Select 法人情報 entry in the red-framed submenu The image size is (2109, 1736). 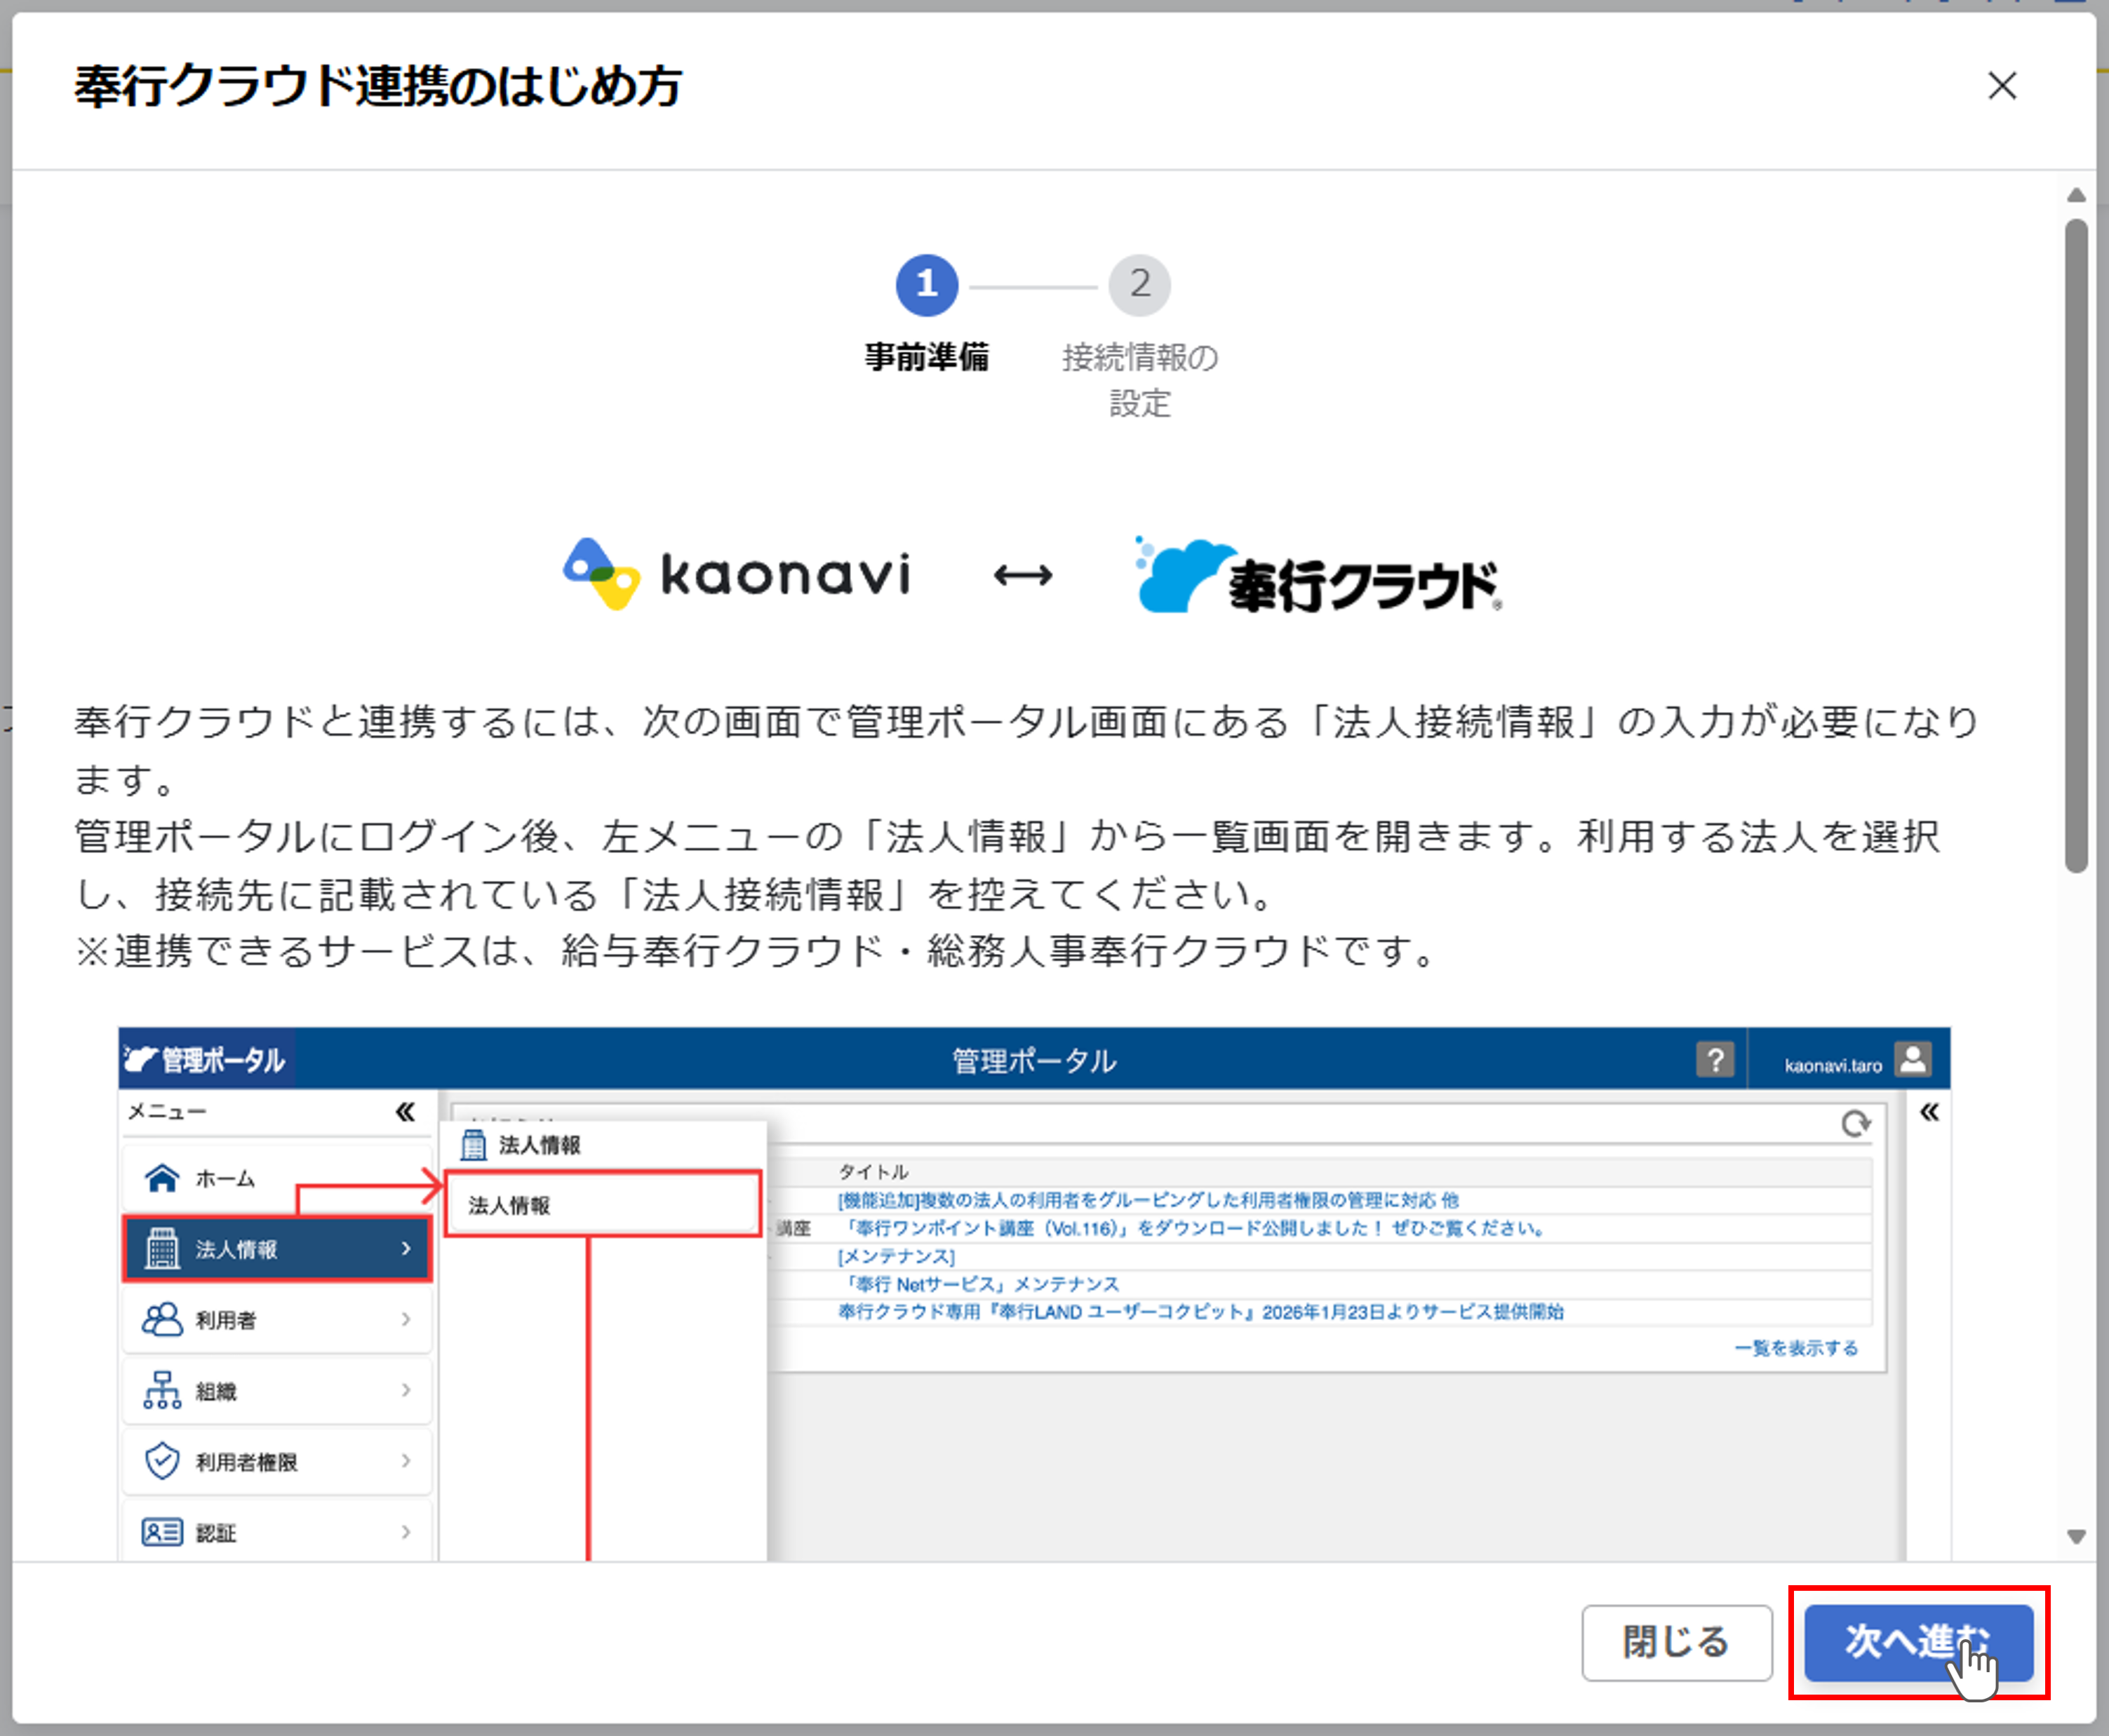pos(603,1205)
